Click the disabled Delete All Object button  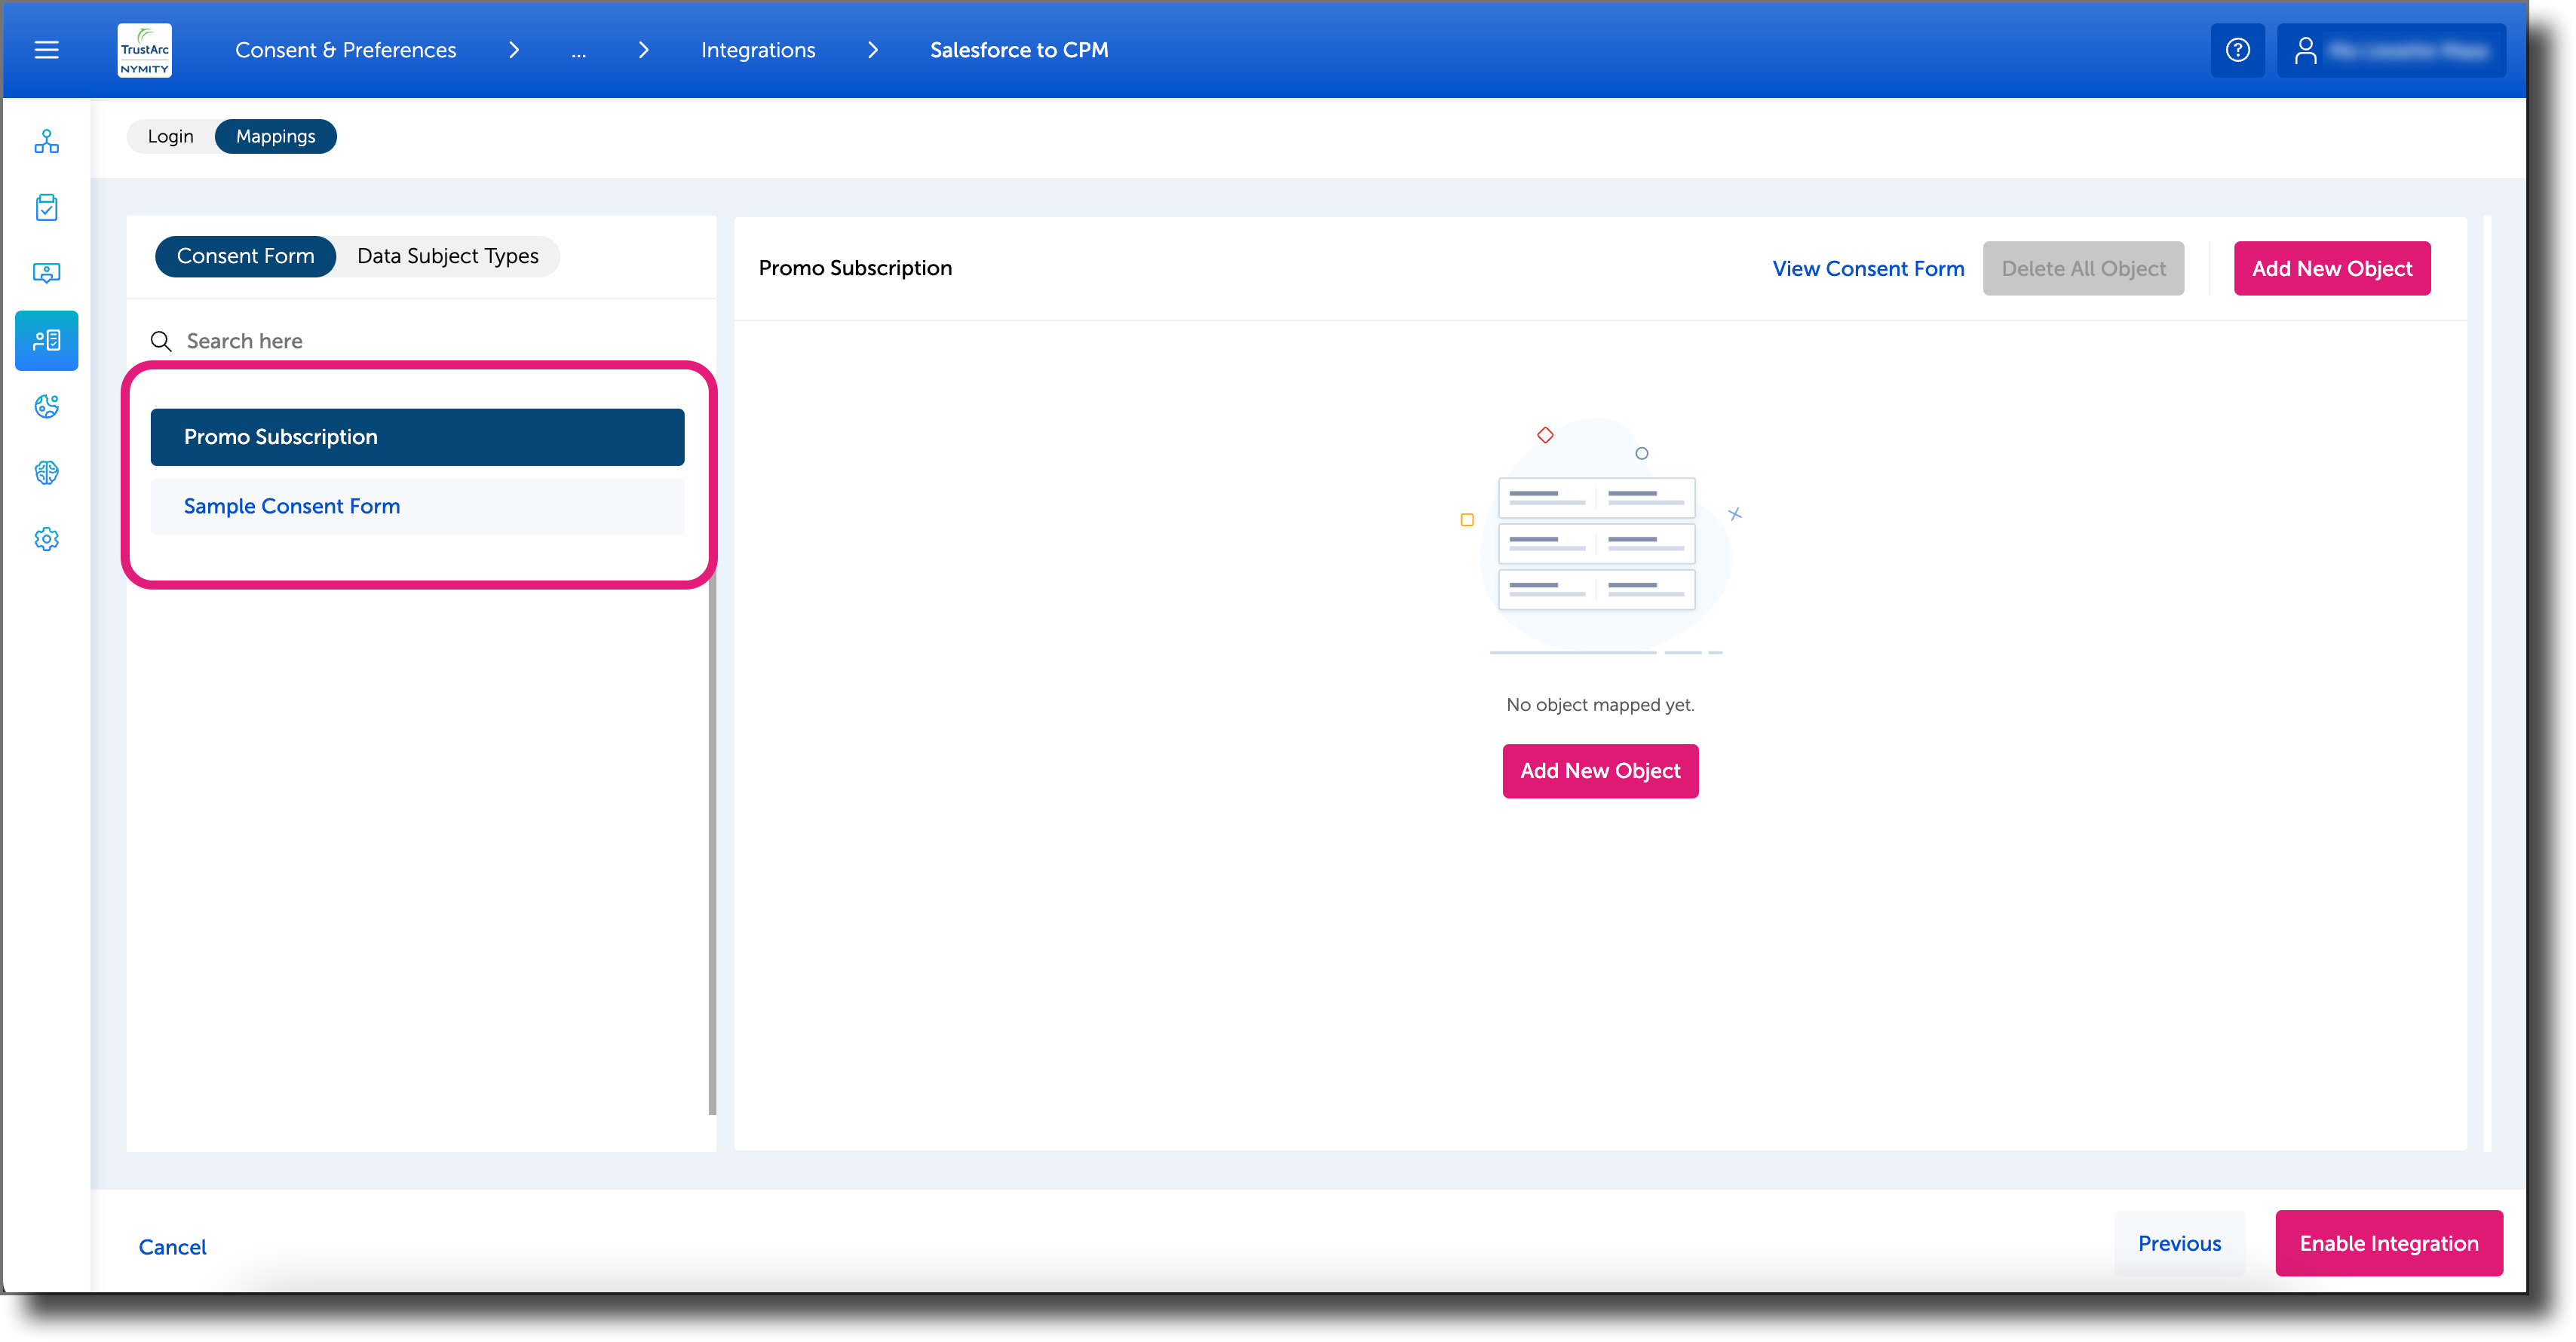(2083, 268)
